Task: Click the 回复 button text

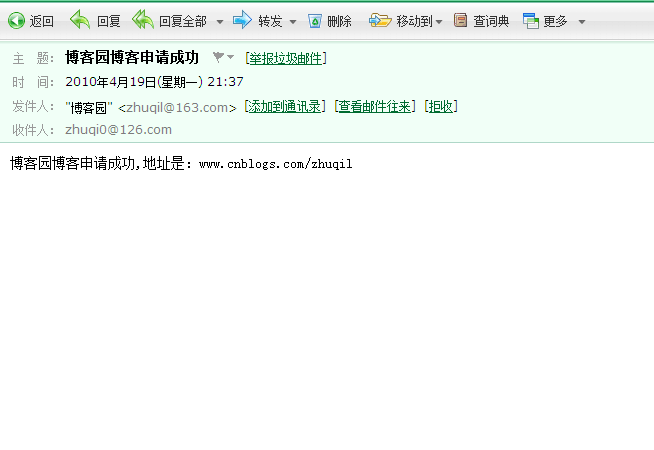Action: (109, 21)
